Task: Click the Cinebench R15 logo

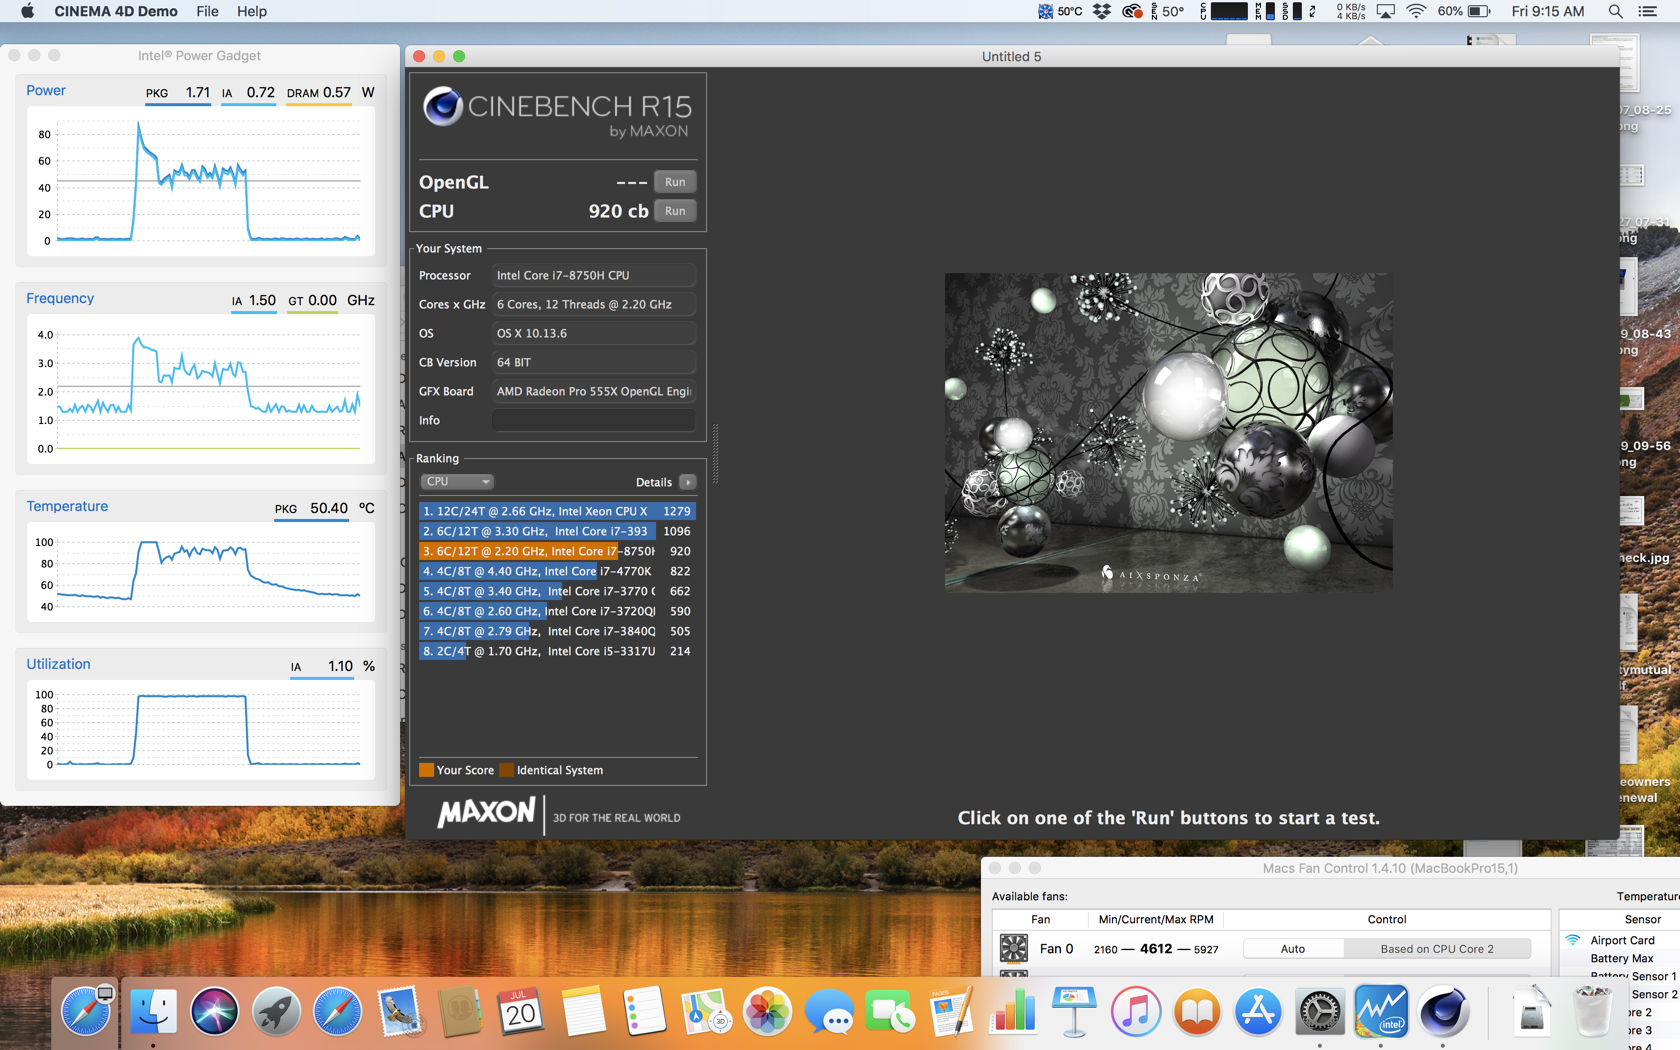Action: pyautogui.click(x=556, y=112)
